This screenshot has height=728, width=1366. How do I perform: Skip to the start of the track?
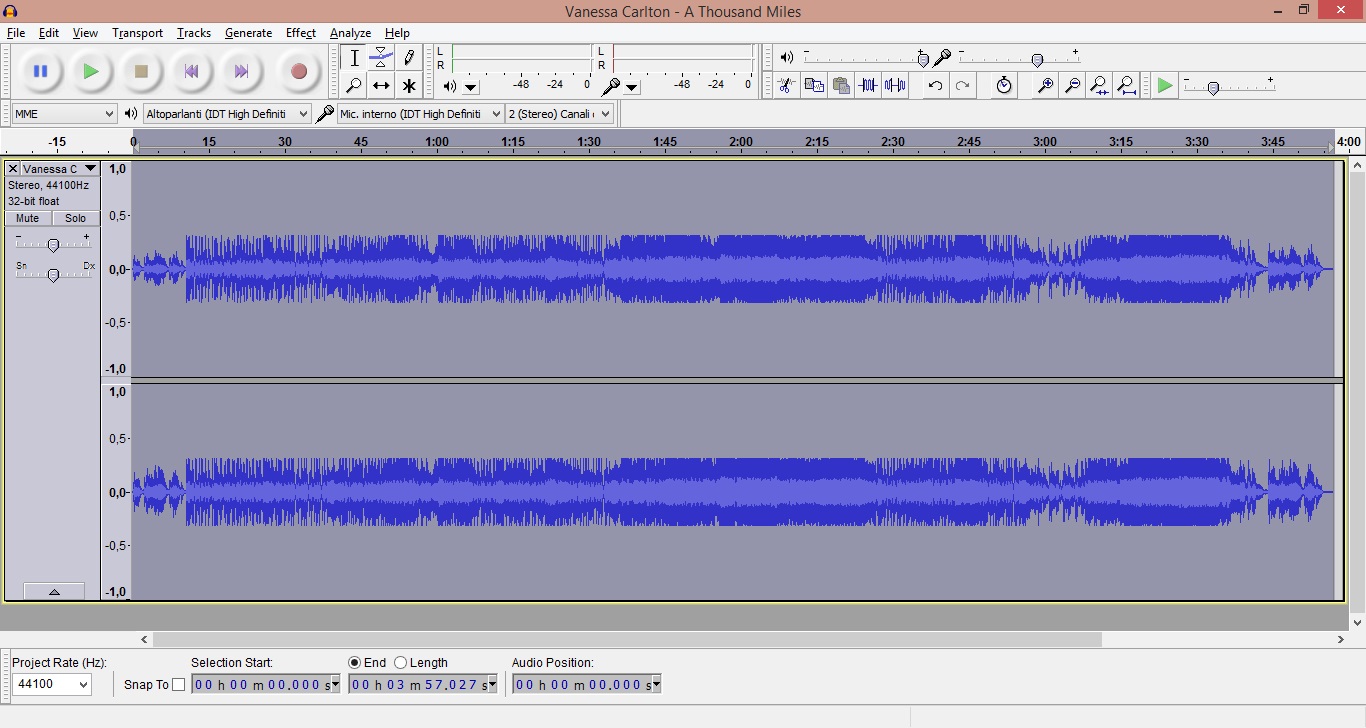tap(191, 71)
